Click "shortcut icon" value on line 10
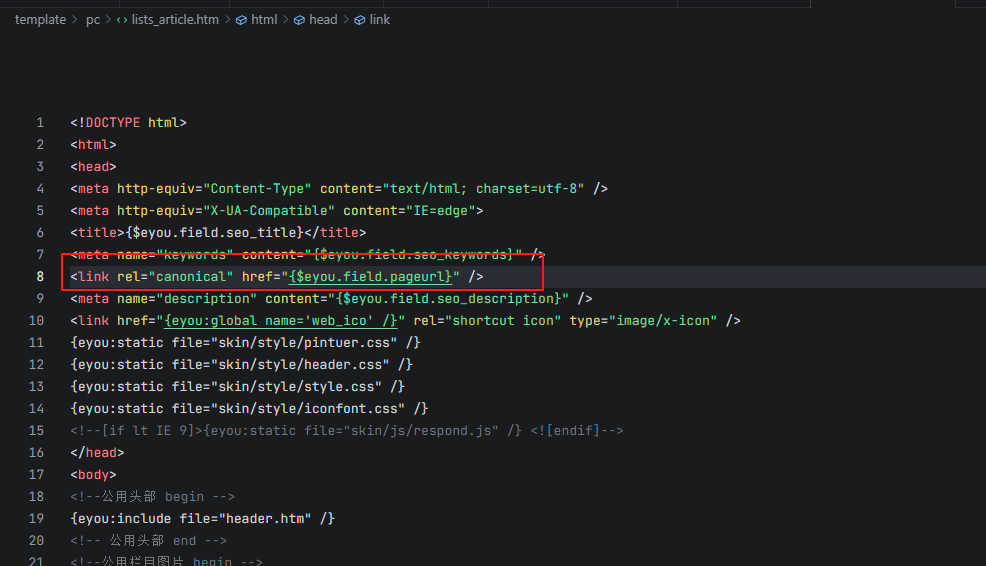The image size is (986, 566). pos(503,321)
